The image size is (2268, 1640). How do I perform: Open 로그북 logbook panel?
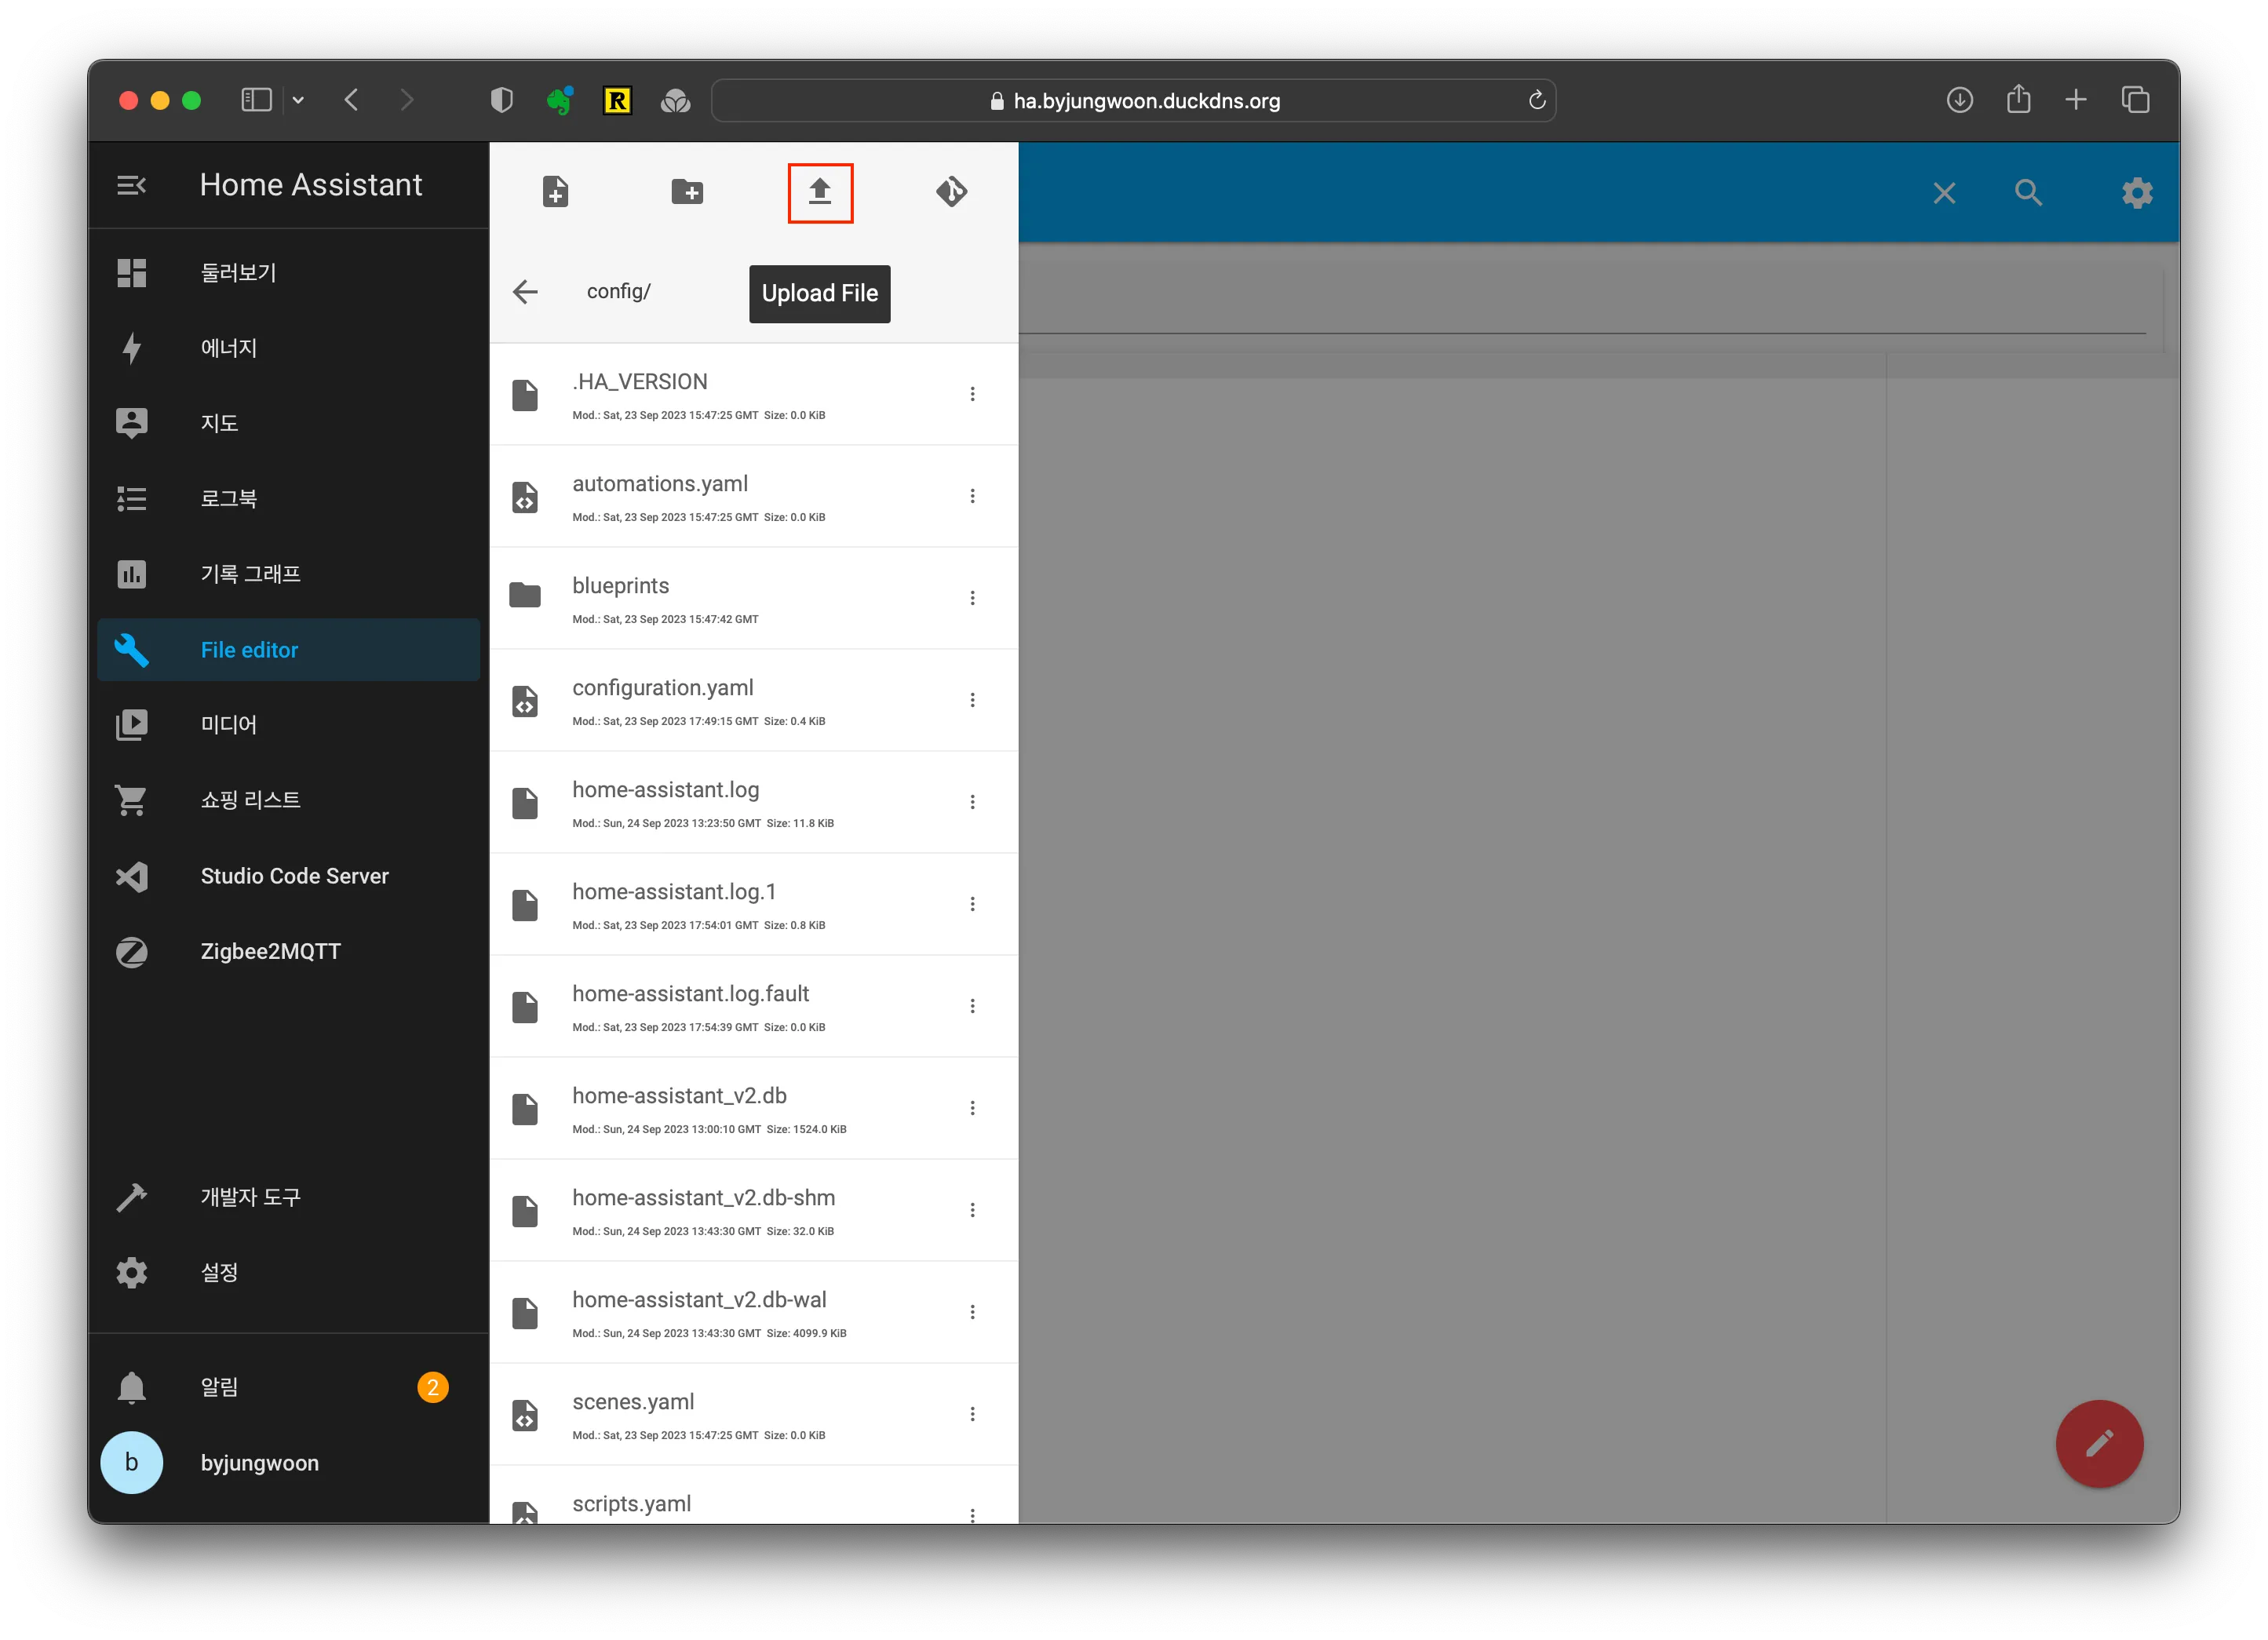(289, 499)
